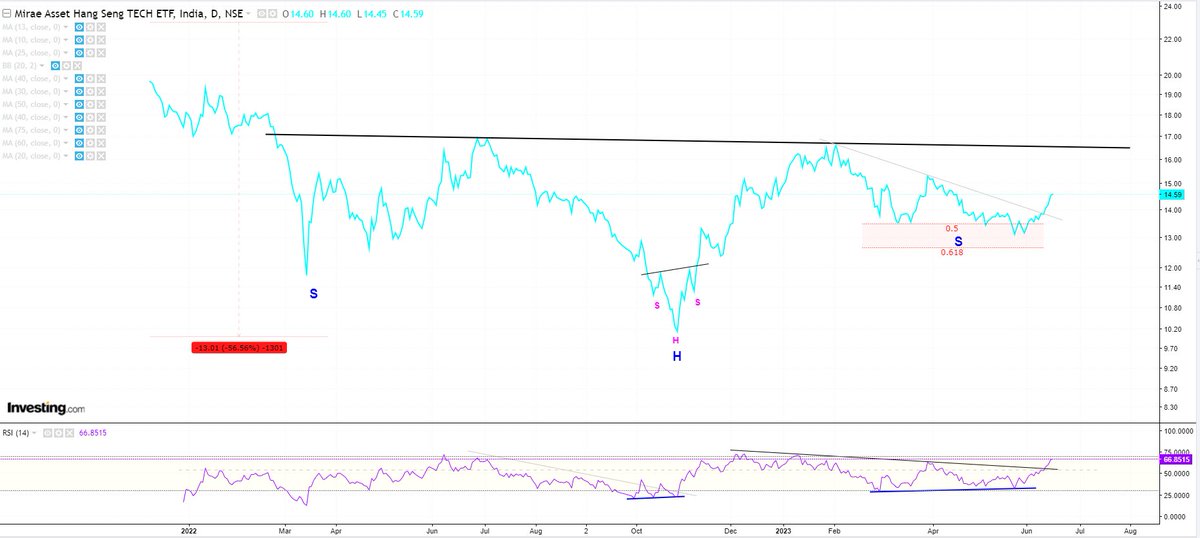Hide the MA (60, close, 0) indicator
Viewport: 1200px width, 538px height.
[x=79, y=143]
